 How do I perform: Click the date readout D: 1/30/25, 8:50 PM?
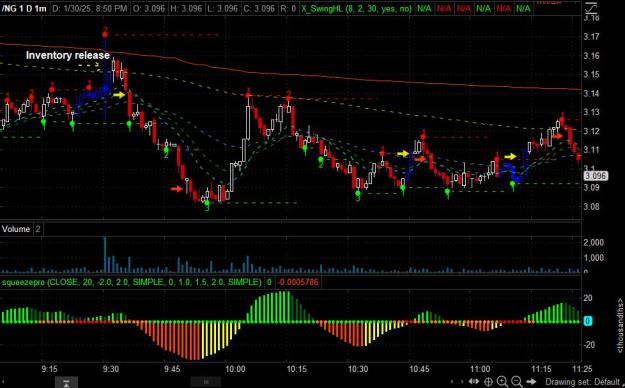pos(90,8)
